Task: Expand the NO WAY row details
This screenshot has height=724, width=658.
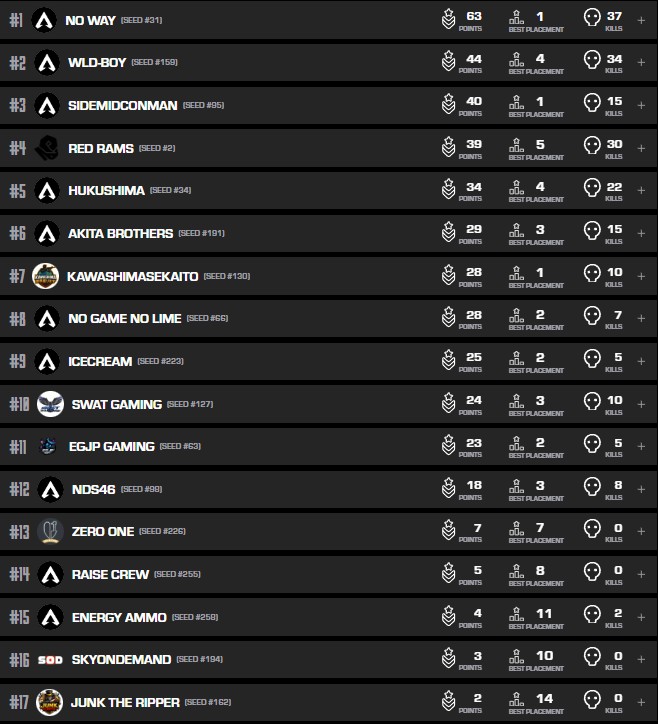Action: click(641, 20)
